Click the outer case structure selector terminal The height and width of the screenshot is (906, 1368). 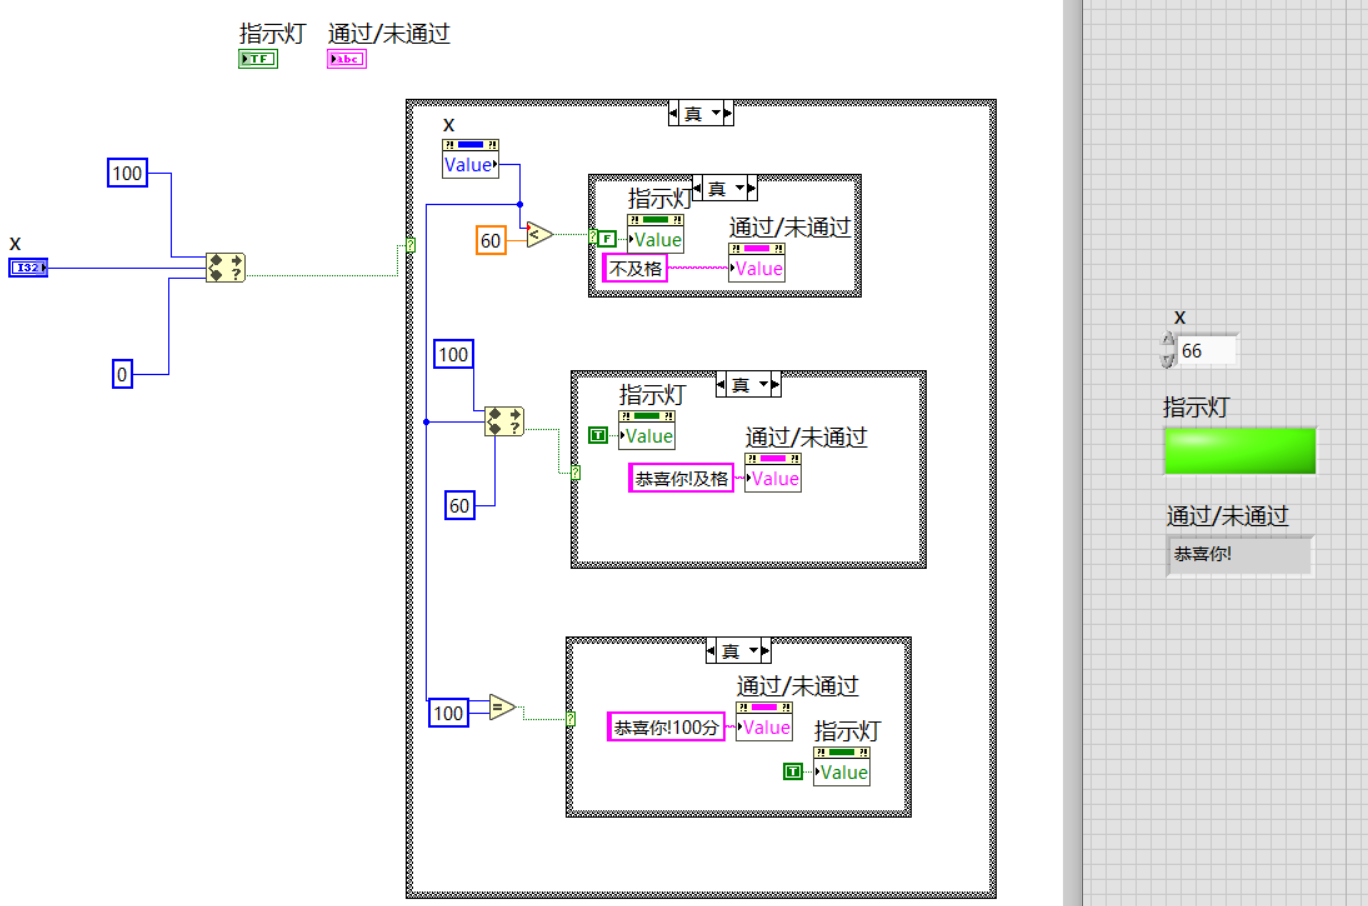(410, 245)
